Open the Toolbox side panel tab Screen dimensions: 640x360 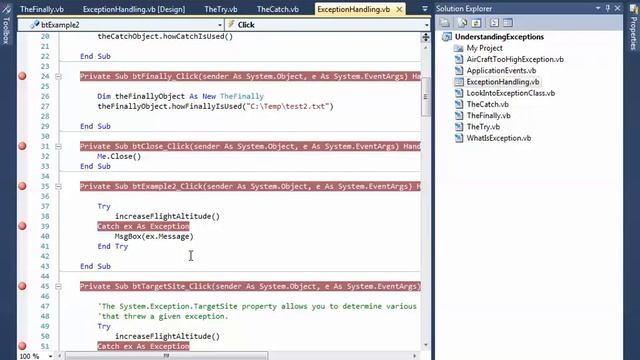tap(6, 24)
